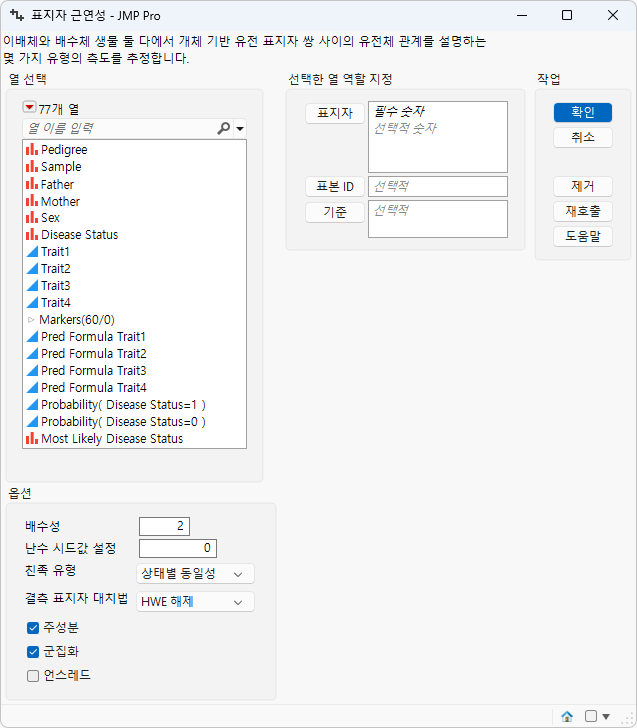
Task: Select Probability( Disease Status=1 ) column
Action: [x=123, y=404]
